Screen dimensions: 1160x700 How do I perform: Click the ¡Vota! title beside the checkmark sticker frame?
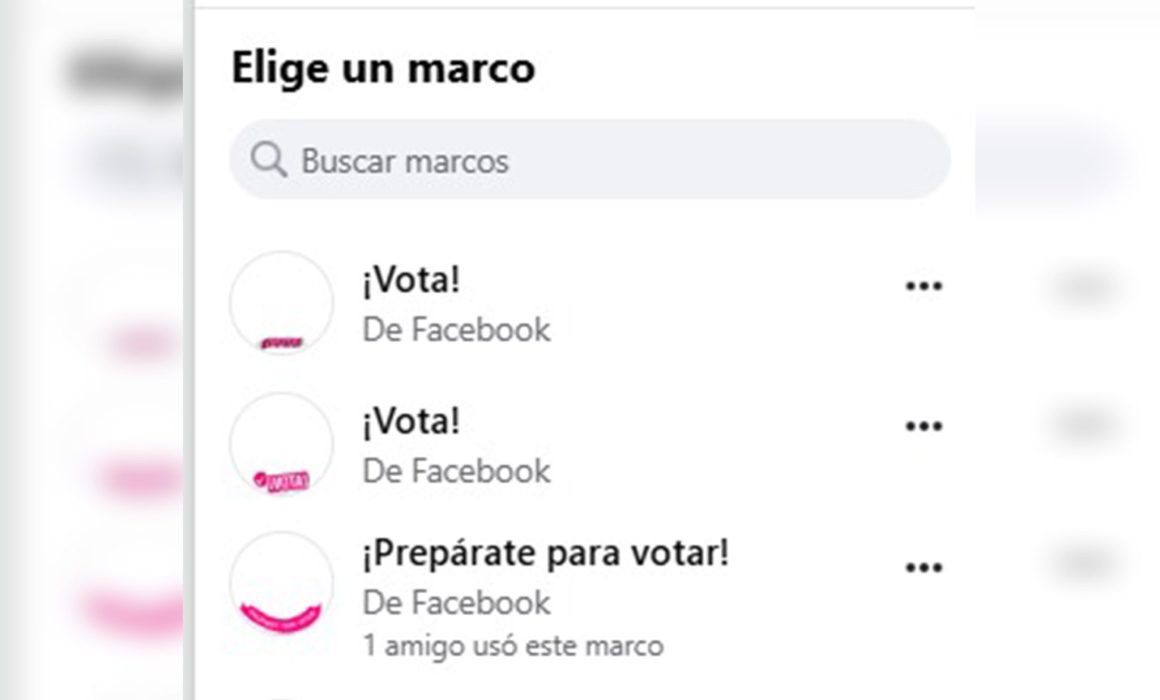[411, 422]
